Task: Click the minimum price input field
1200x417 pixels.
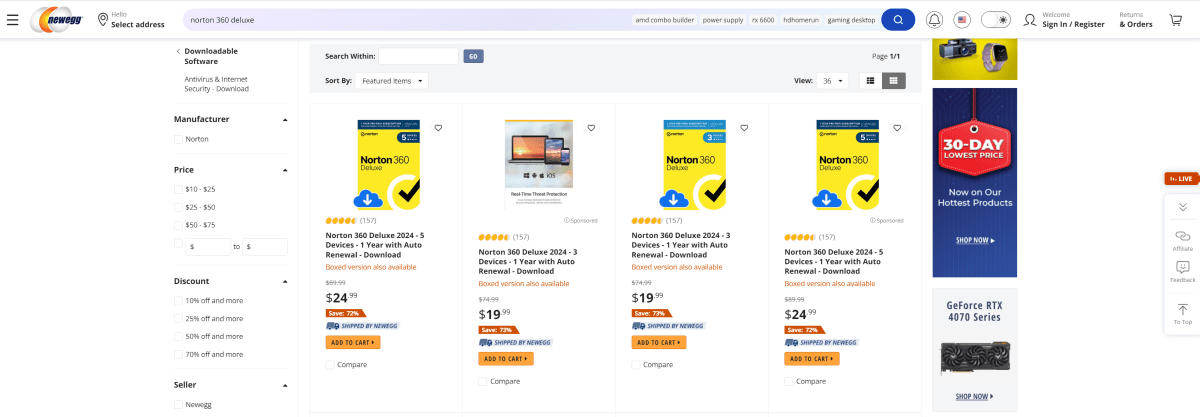Action: [208, 246]
